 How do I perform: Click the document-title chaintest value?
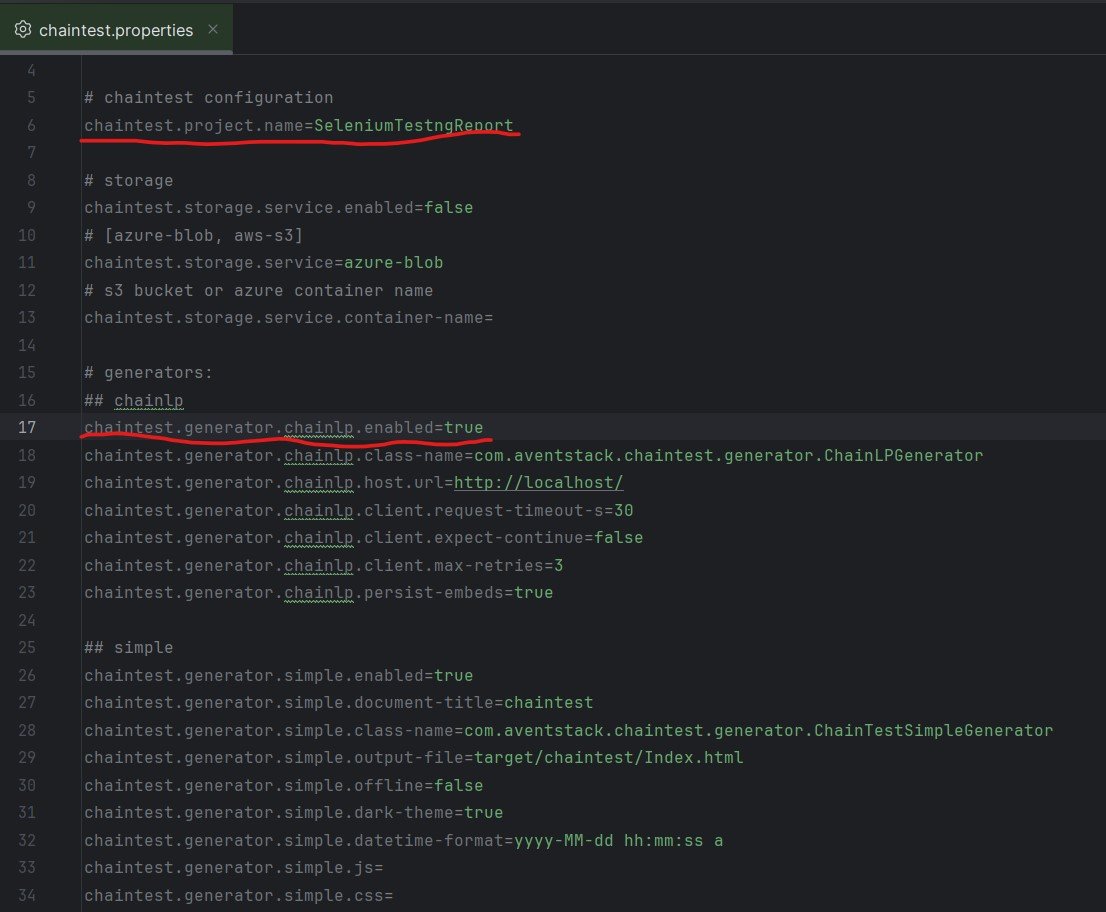548,703
